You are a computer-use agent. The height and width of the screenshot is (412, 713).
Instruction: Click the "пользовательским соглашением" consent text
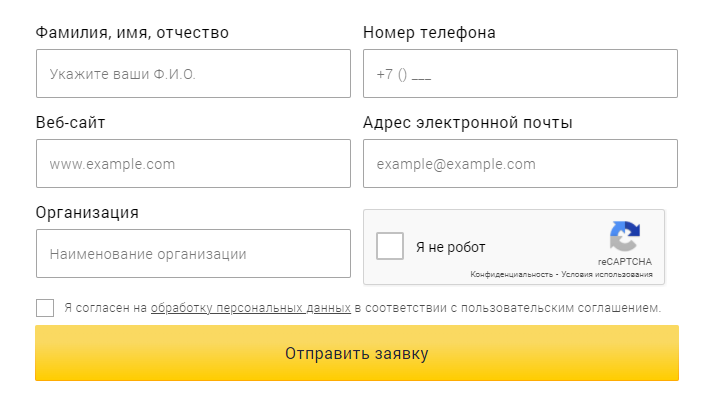point(562,308)
